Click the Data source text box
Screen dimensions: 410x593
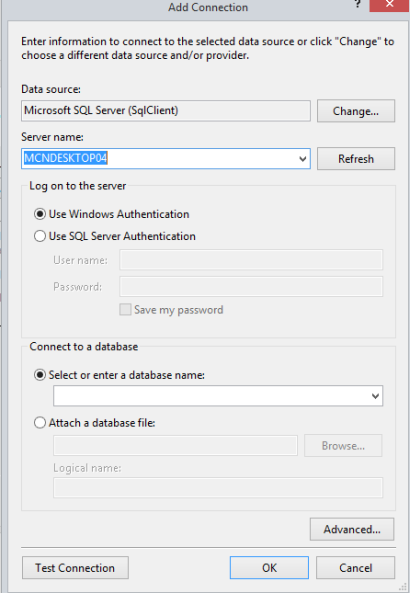click(166, 111)
